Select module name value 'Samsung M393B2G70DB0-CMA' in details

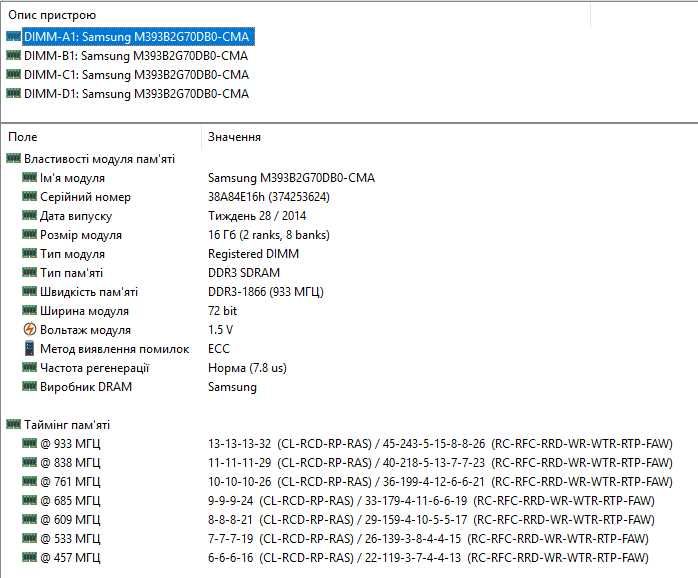tap(291, 178)
